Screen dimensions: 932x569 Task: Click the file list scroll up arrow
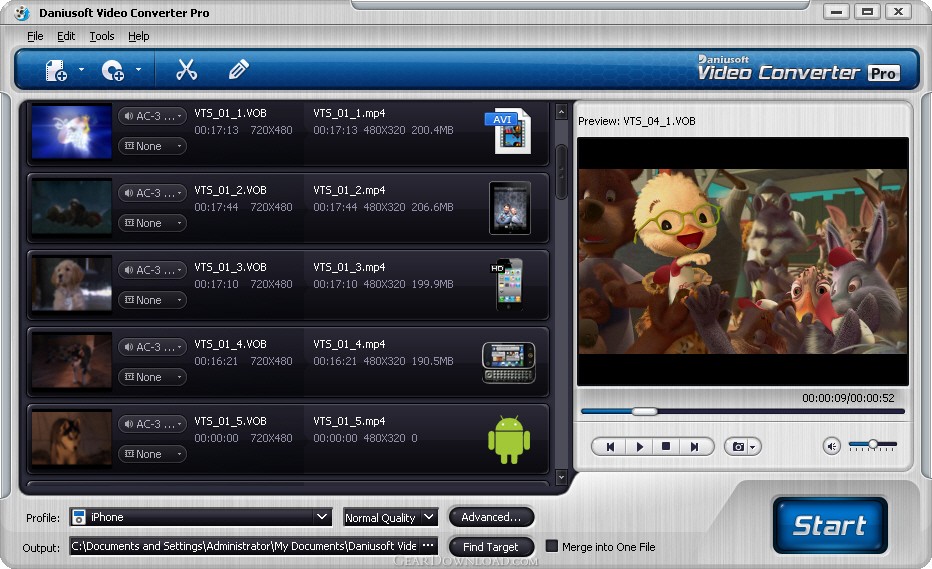pyautogui.click(x=561, y=112)
